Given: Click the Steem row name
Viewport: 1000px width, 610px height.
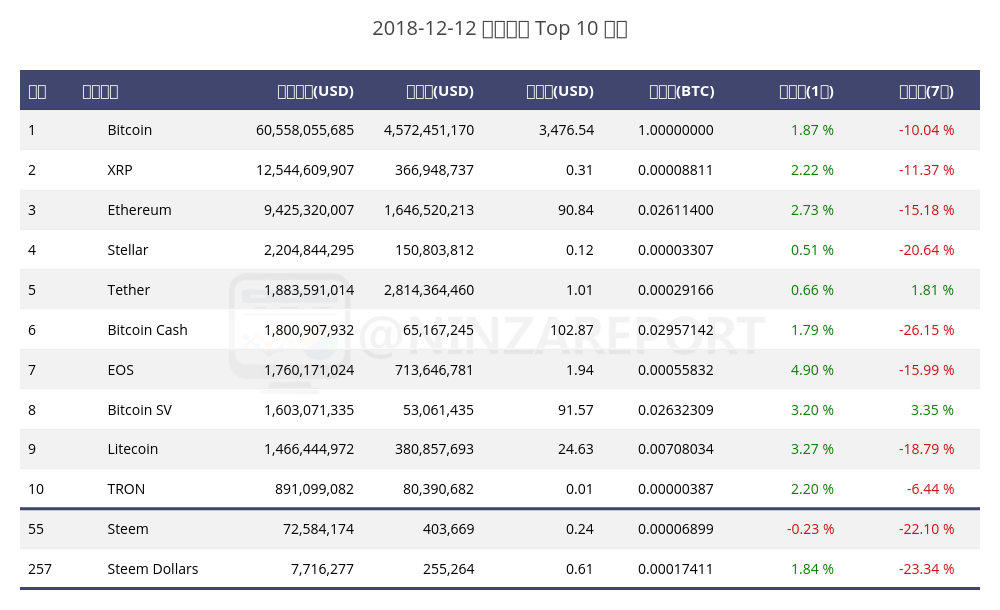Looking at the screenshot, I should [128, 529].
